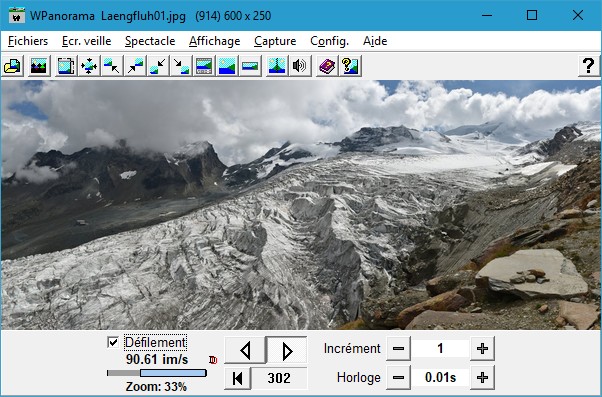Click the image with control bar icon
This screenshot has height=397, width=602.
pyautogui.click(x=204, y=66)
